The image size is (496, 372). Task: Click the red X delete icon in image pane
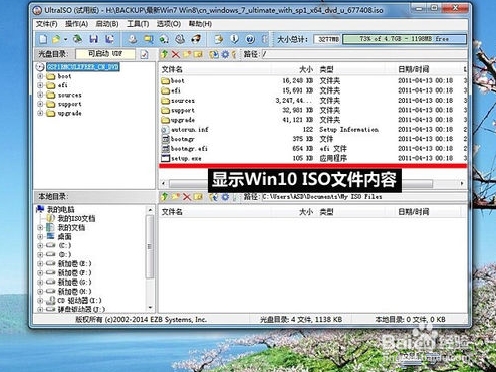[x=176, y=54]
